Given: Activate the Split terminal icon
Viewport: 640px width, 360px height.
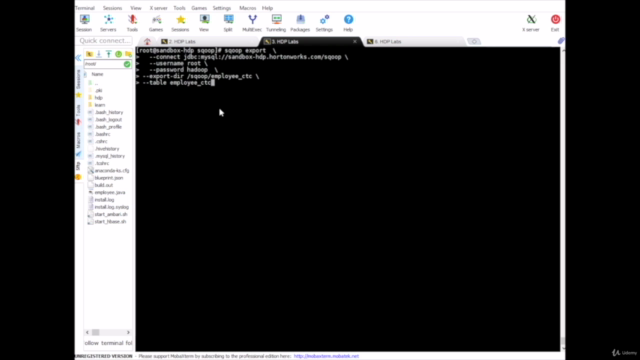Looking at the screenshot, I should tap(228, 23).
